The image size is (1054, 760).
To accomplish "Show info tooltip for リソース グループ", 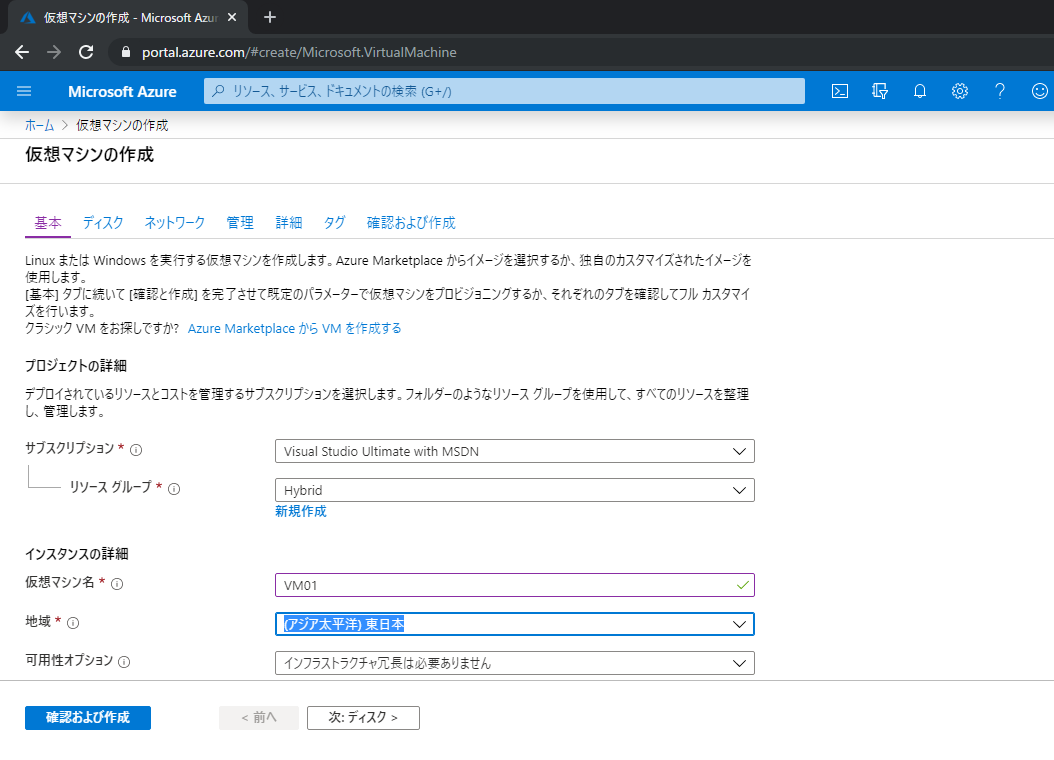I will [x=173, y=489].
